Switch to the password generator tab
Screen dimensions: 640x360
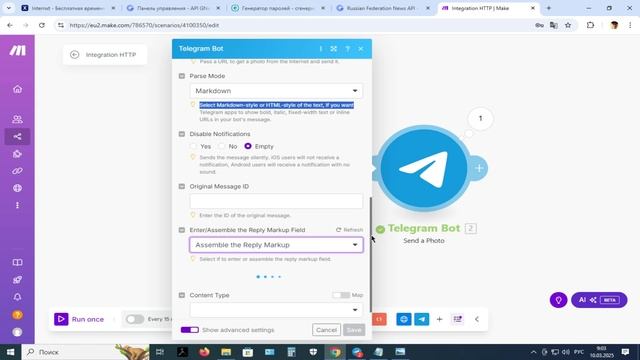tap(278, 8)
